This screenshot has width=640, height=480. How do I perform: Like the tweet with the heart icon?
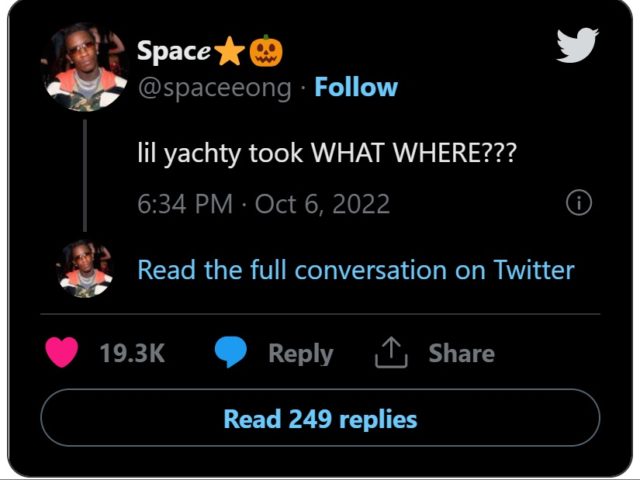point(62,352)
